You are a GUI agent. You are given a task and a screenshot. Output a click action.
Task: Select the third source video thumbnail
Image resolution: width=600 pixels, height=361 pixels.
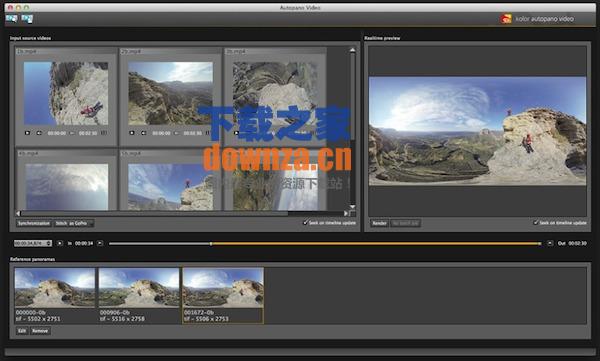275,93
